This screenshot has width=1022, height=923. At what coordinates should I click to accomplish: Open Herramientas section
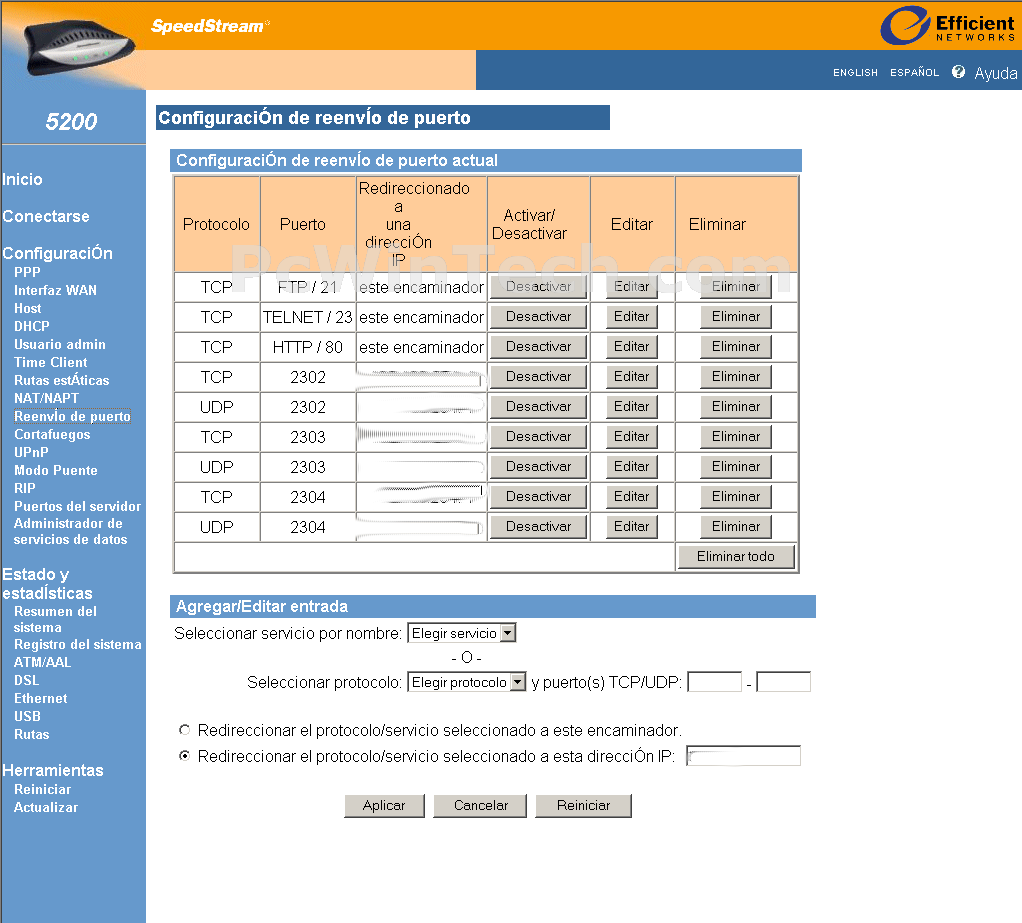tap(53, 770)
